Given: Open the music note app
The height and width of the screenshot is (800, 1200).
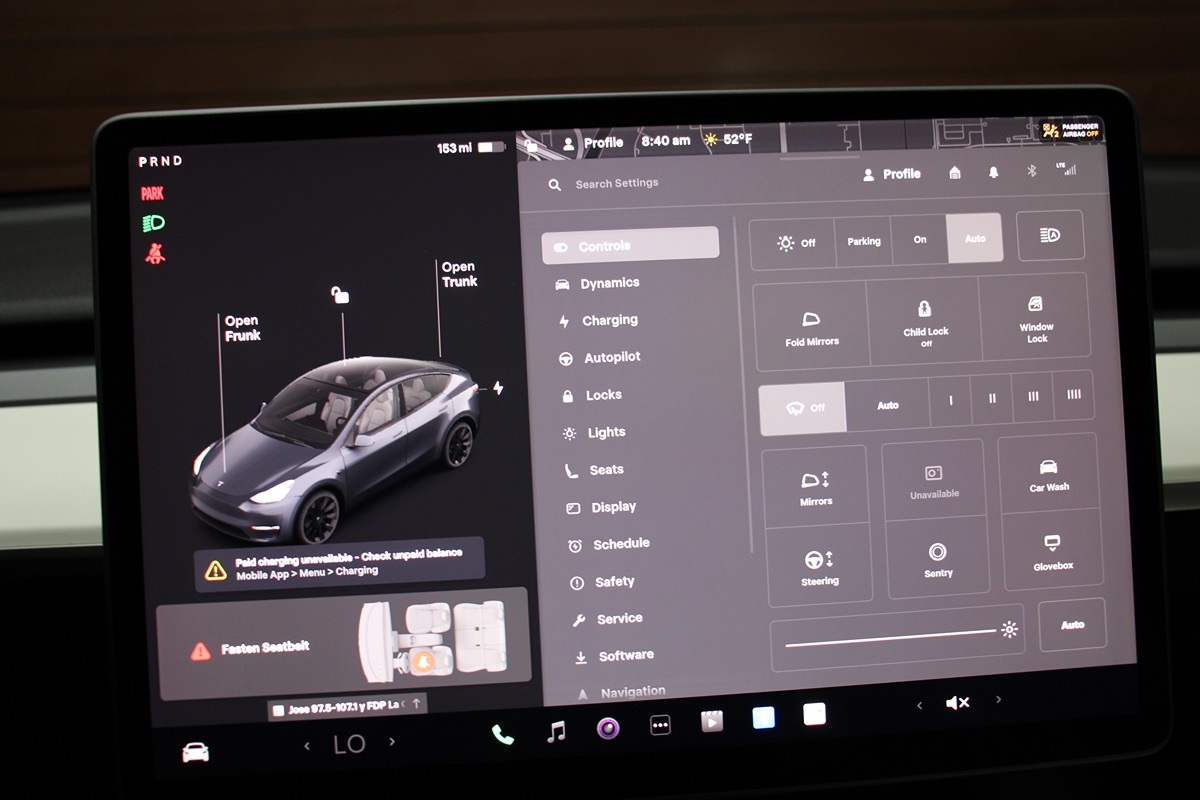Looking at the screenshot, I should pos(556,732).
